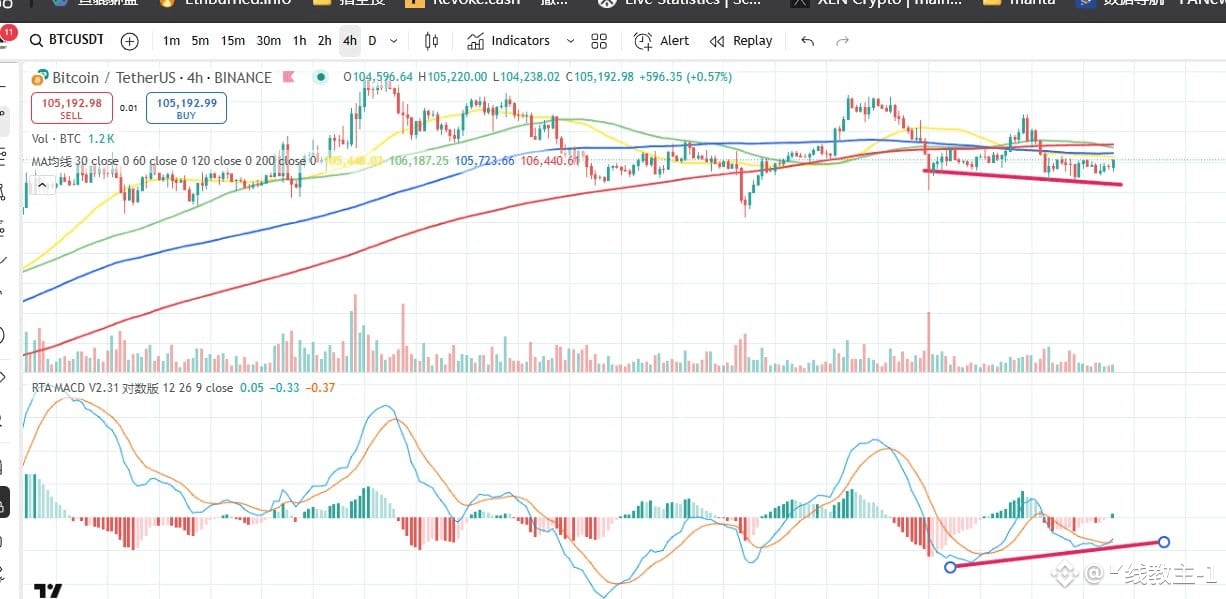Open the Indicators menu

508,41
